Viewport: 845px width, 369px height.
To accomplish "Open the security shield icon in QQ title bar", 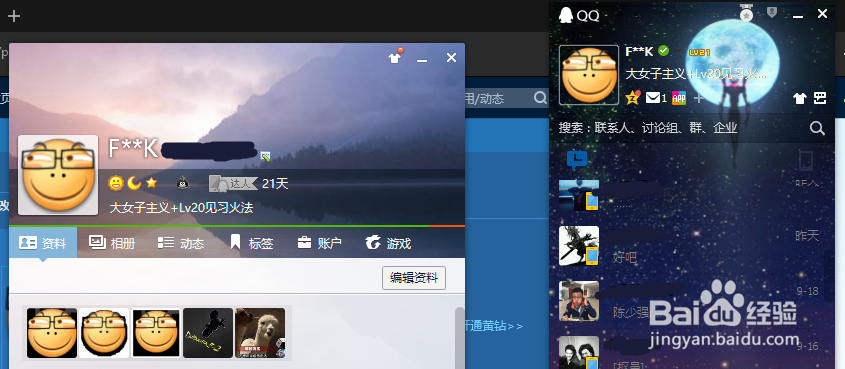I will pos(772,13).
